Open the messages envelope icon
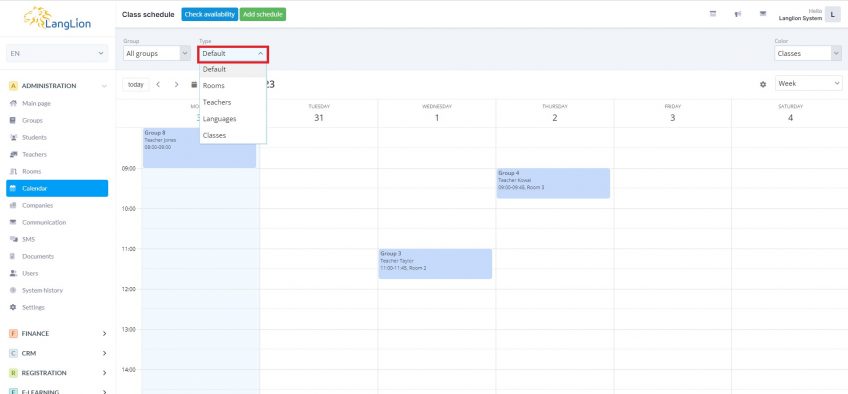The width and height of the screenshot is (848, 394). [x=763, y=14]
